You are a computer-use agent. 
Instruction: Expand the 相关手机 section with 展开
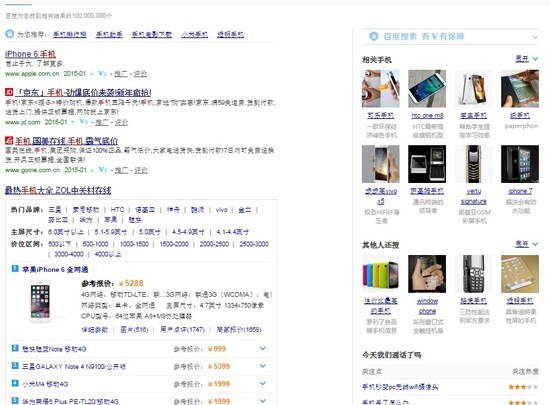tap(526, 59)
